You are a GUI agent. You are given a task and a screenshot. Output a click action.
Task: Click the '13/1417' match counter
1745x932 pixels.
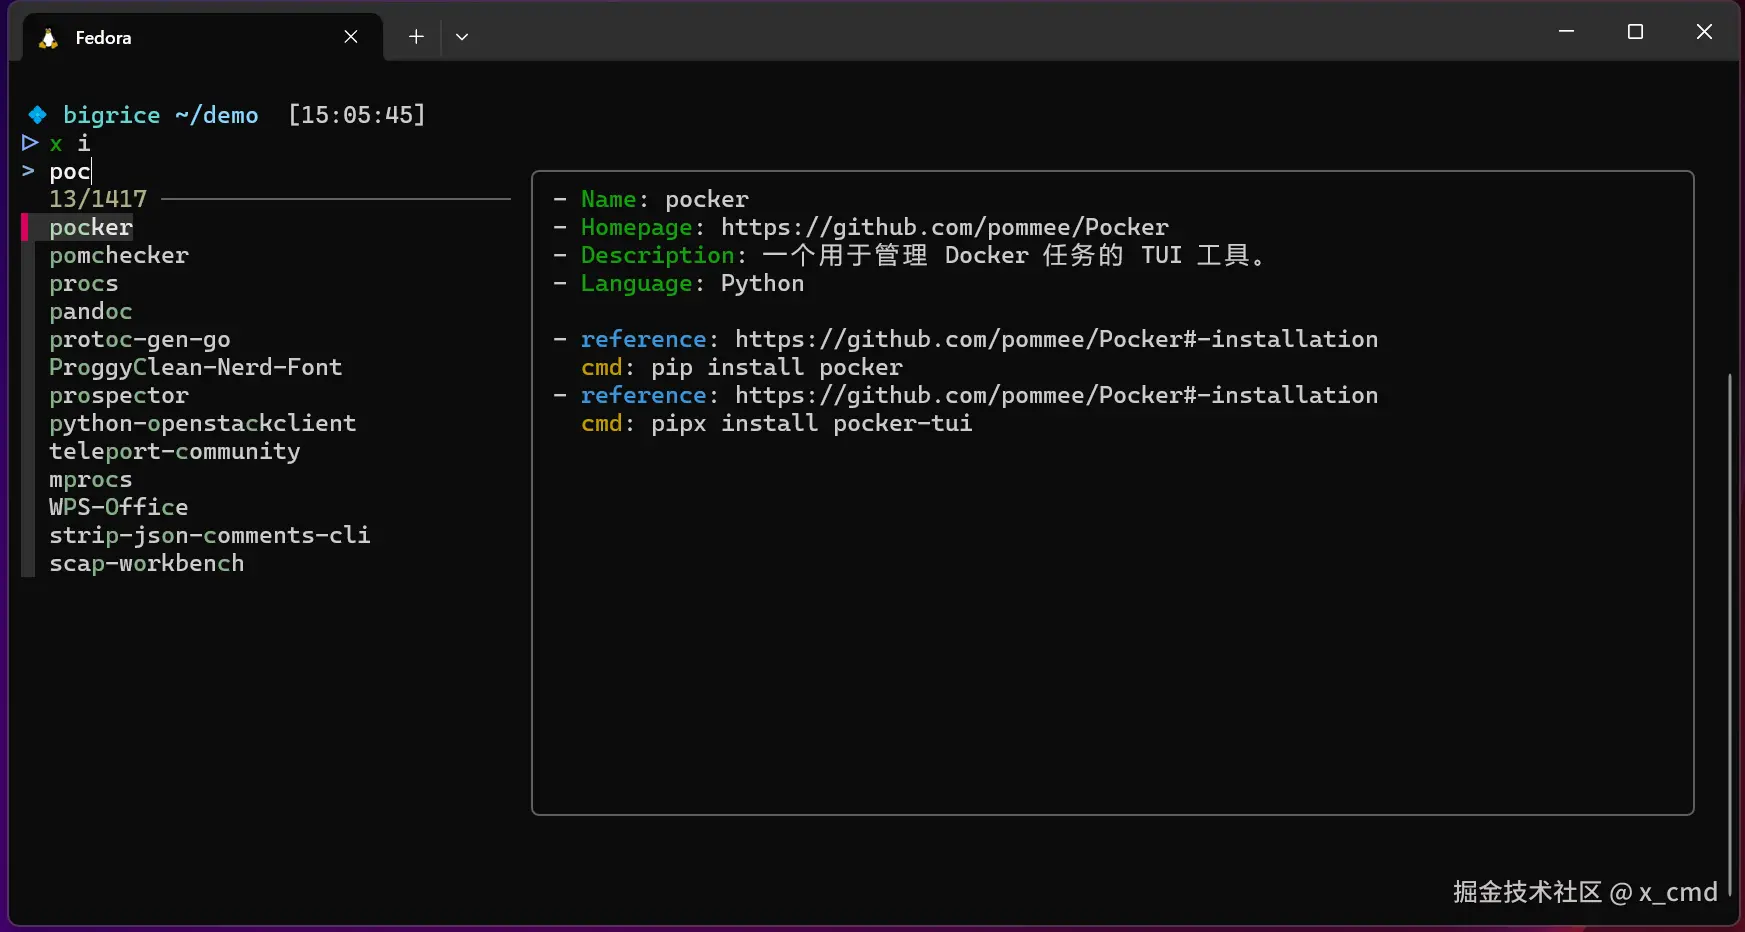[98, 200]
